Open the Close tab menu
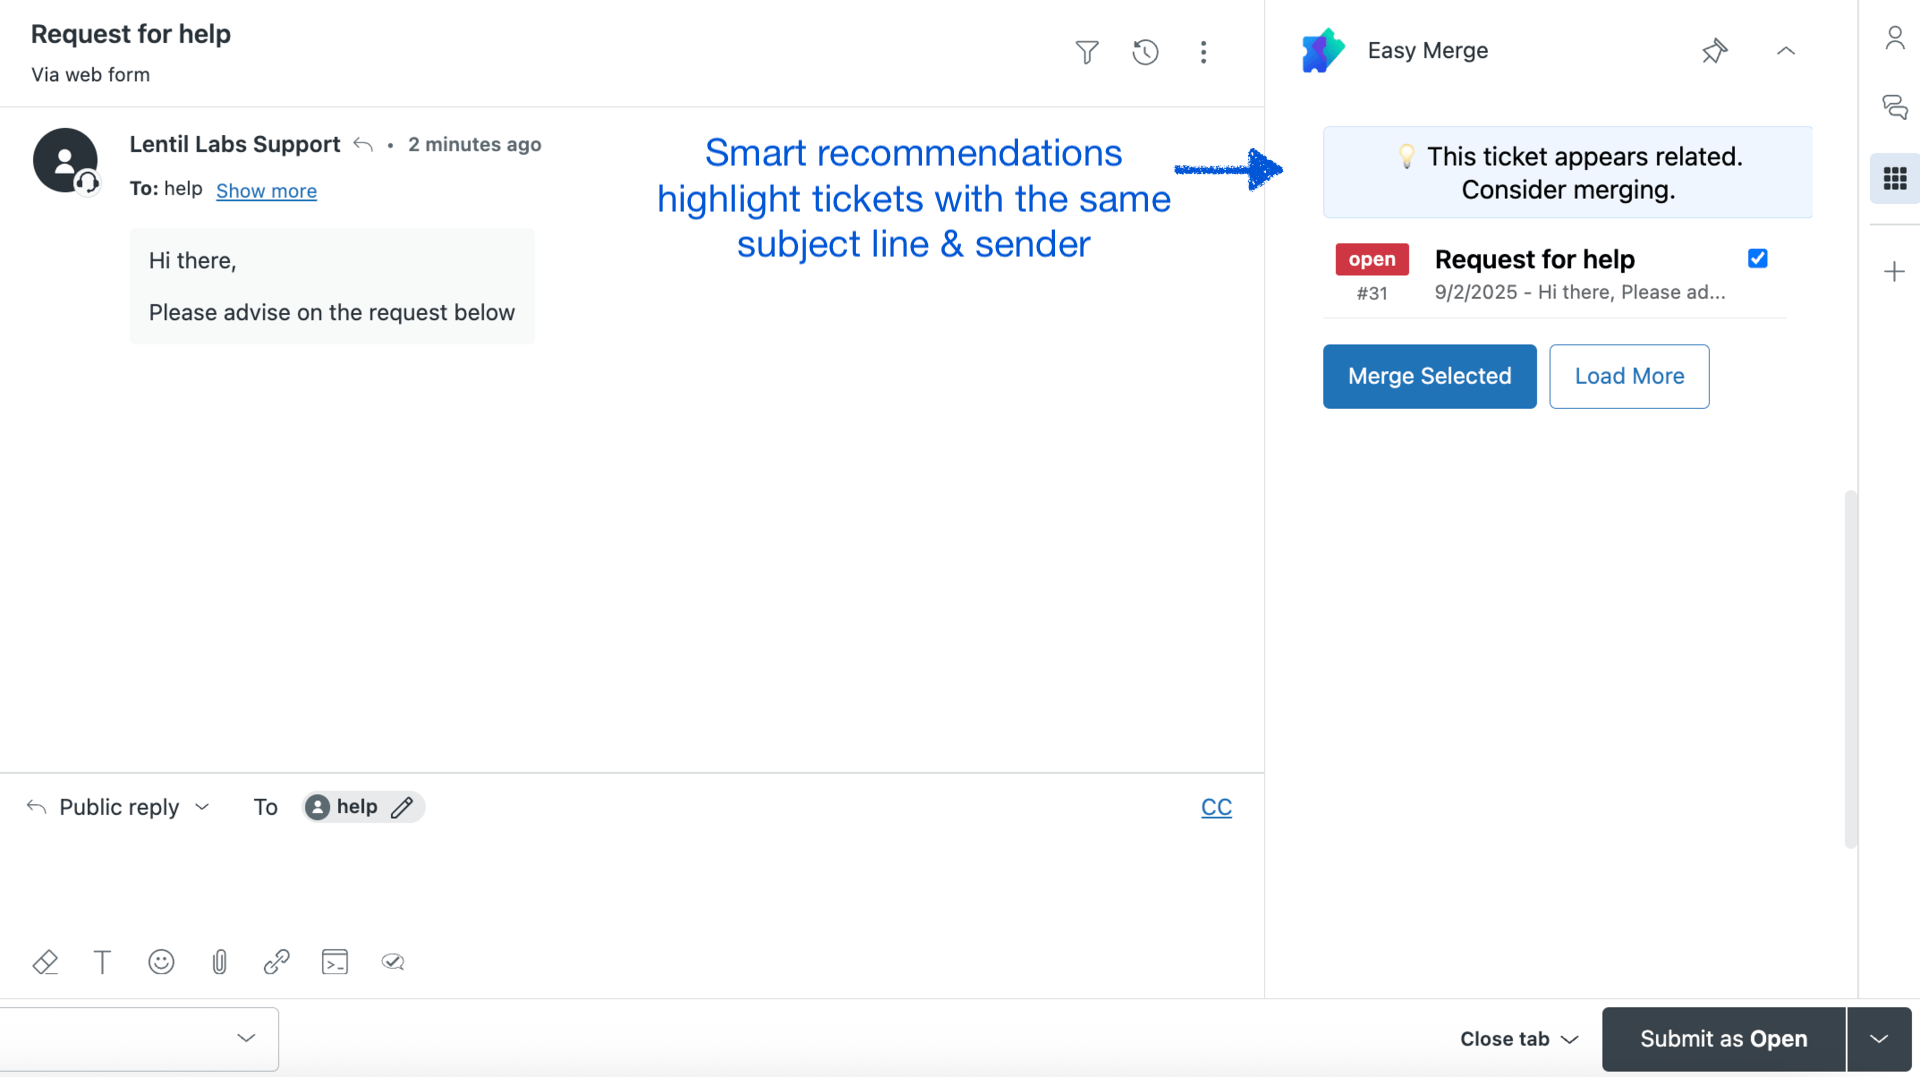The height and width of the screenshot is (1077, 1920). pos(1518,1039)
